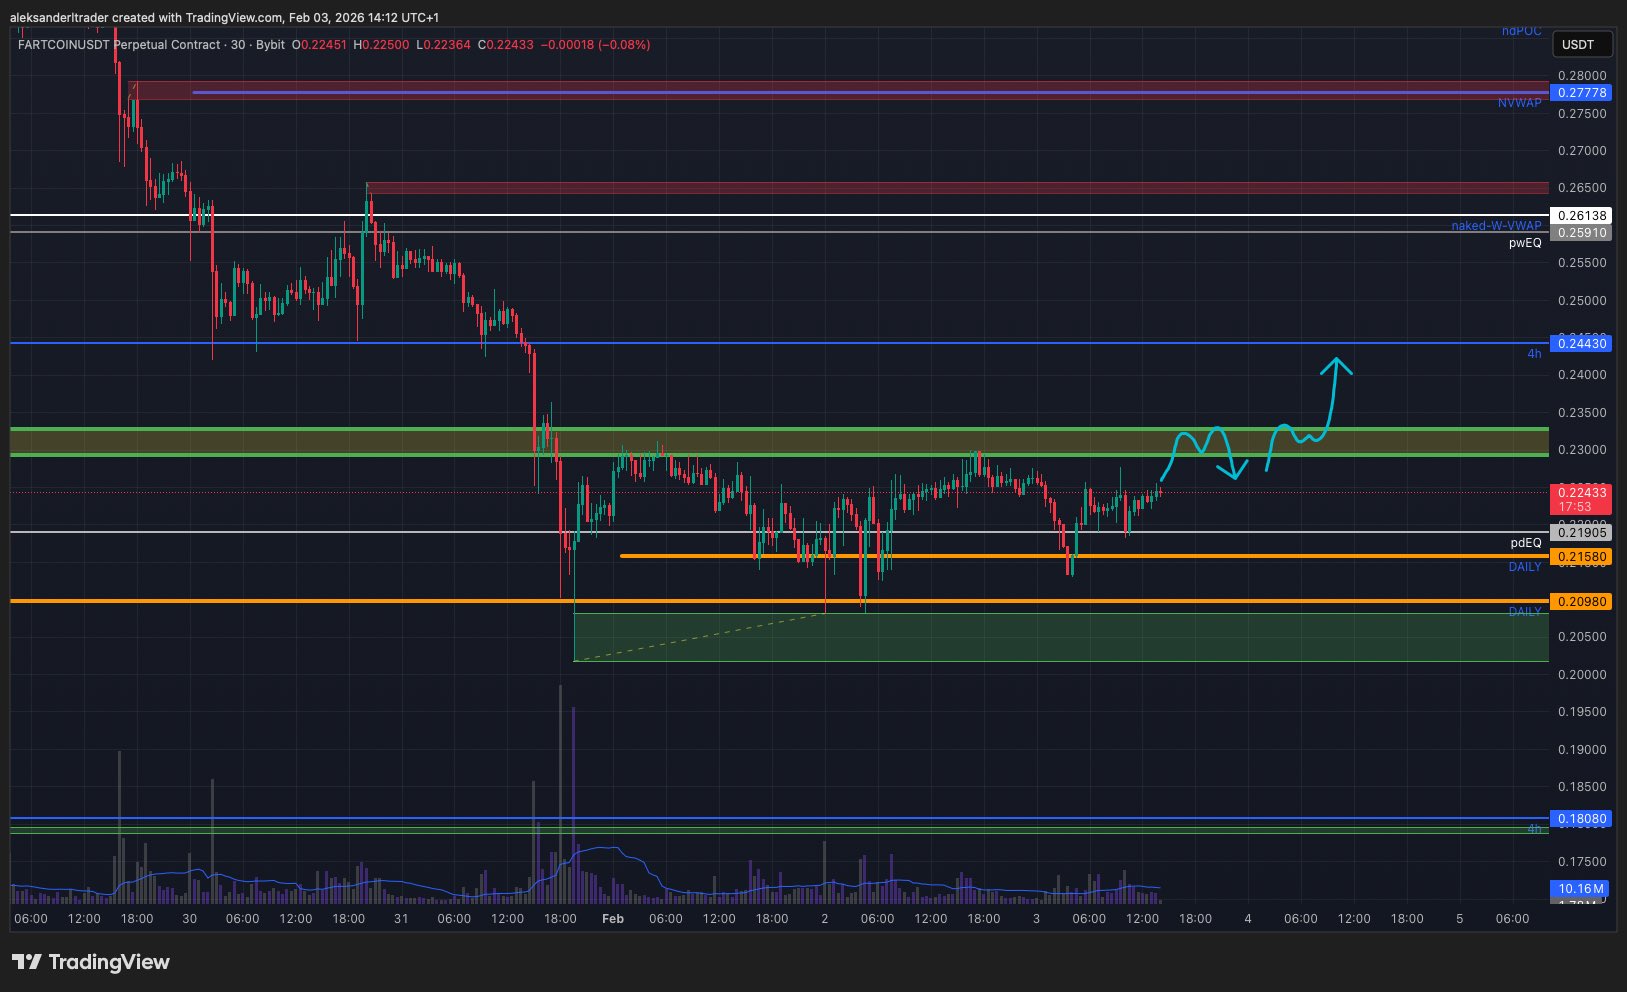Select the green rectangle zone below 0.20980
This screenshot has height=992, width=1627.
pyautogui.click(x=1061, y=637)
